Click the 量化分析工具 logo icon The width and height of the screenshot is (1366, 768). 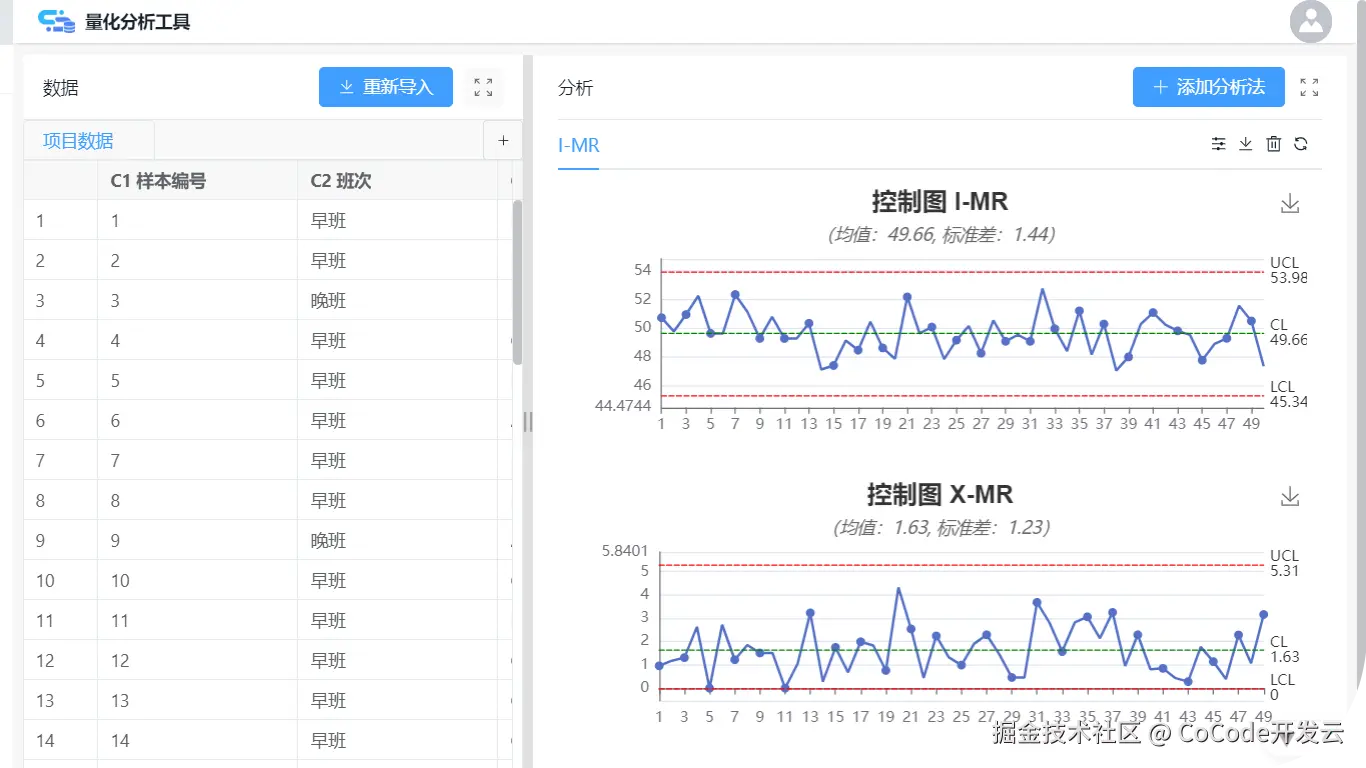(56, 21)
